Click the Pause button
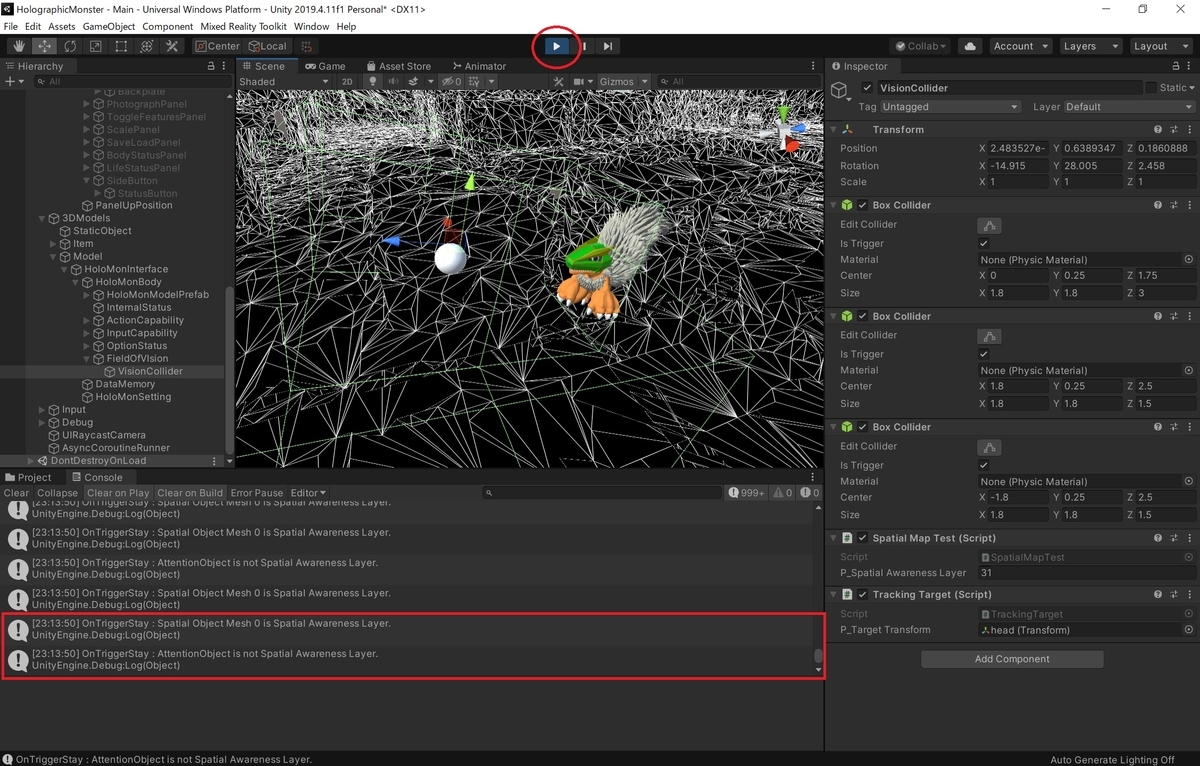The height and width of the screenshot is (766, 1200). [583, 46]
